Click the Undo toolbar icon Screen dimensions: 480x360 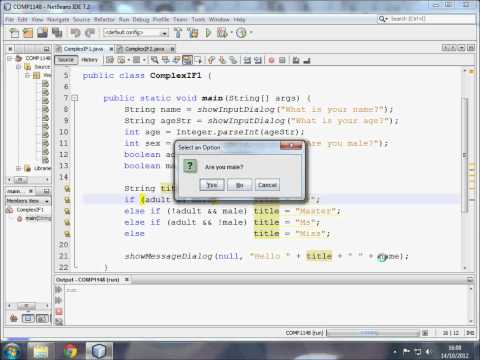pyautogui.click(x=75, y=33)
